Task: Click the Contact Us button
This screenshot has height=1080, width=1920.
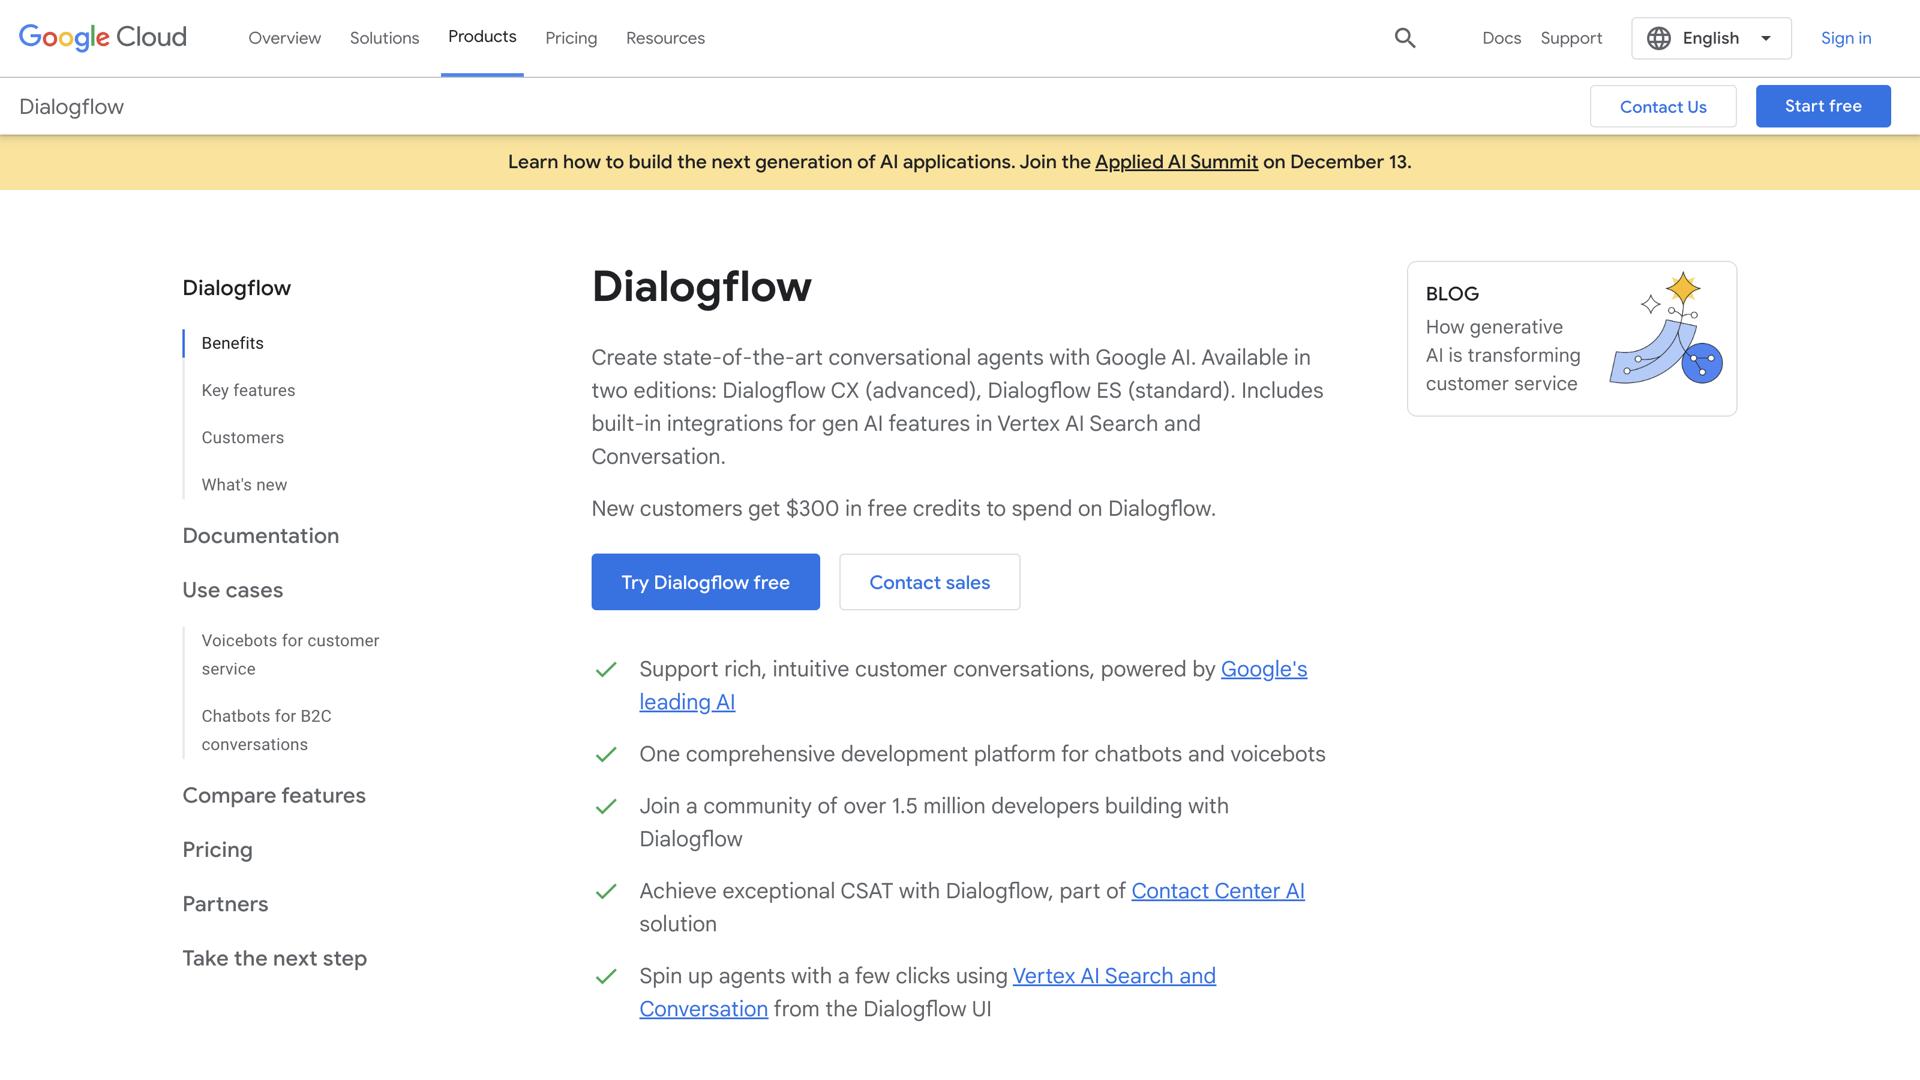Action: tap(1663, 106)
